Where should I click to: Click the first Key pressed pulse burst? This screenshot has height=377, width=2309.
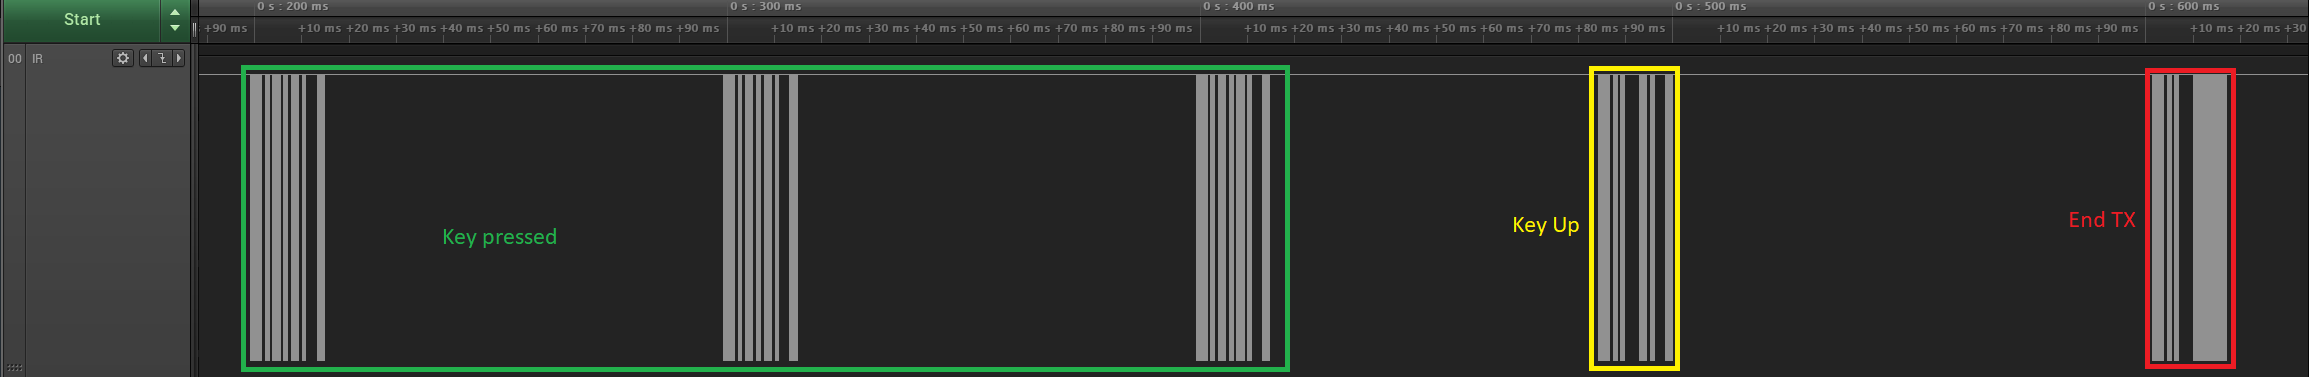(287, 218)
